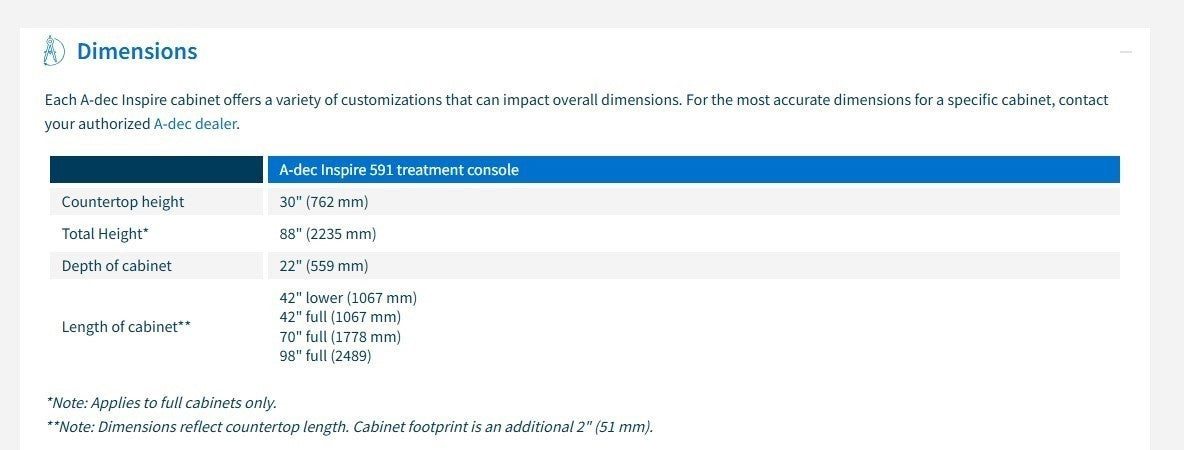This screenshot has height=450, width=1184.
Task: Open the A-dec dealer link
Action: coord(196,124)
